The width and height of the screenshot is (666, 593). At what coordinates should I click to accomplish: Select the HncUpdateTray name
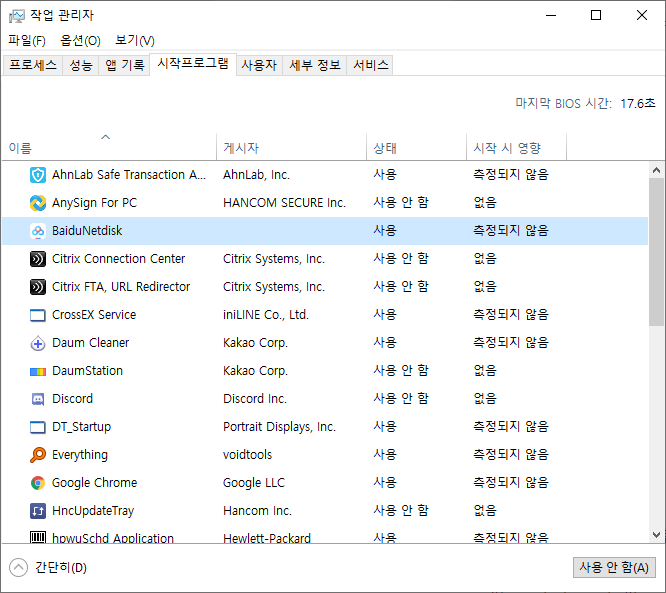click(x=93, y=511)
